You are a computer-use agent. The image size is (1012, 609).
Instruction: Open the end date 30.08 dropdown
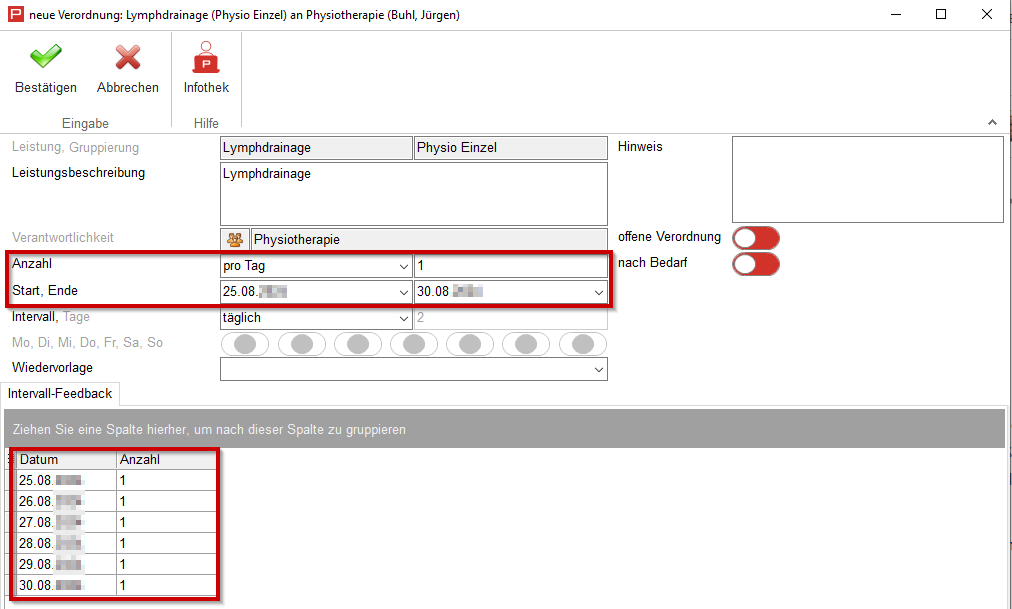point(598,292)
